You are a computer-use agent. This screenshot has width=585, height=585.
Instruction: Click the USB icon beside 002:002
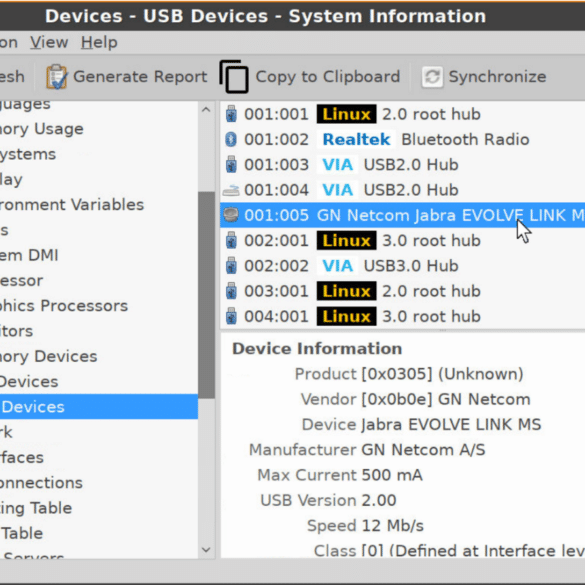(x=231, y=266)
